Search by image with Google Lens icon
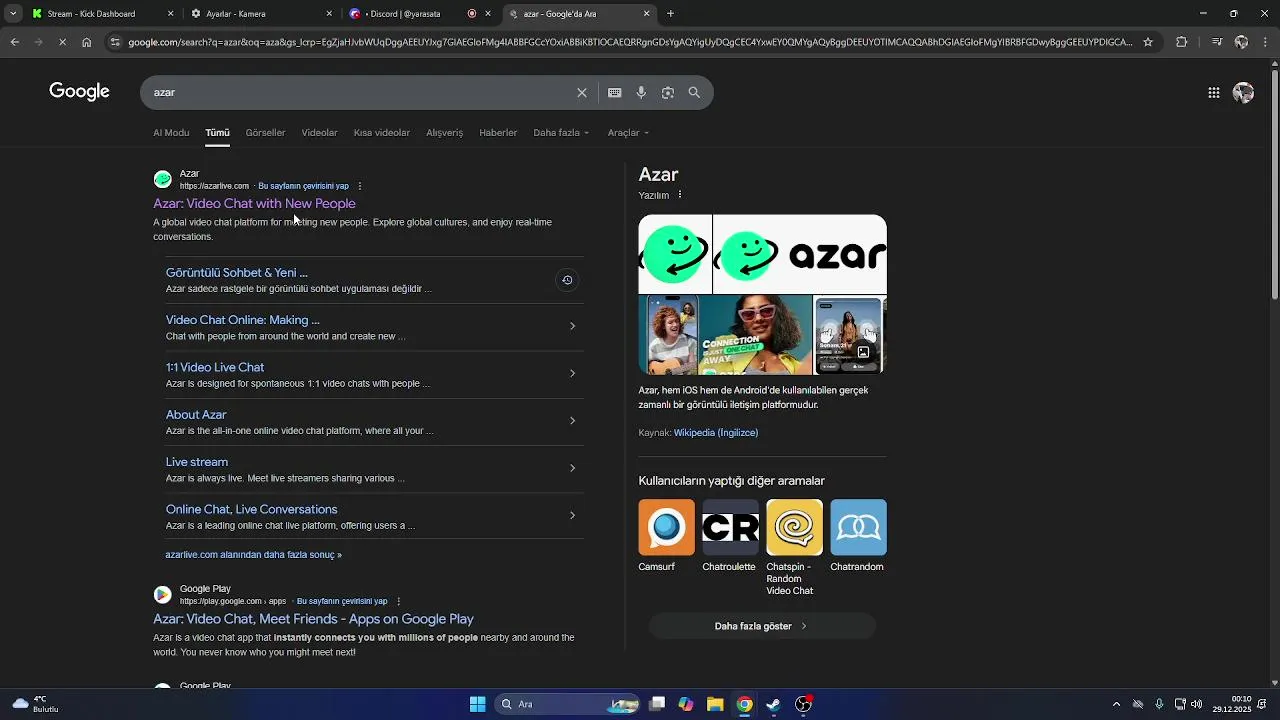The width and height of the screenshot is (1280, 720). pyautogui.click(x=668, y=93)
